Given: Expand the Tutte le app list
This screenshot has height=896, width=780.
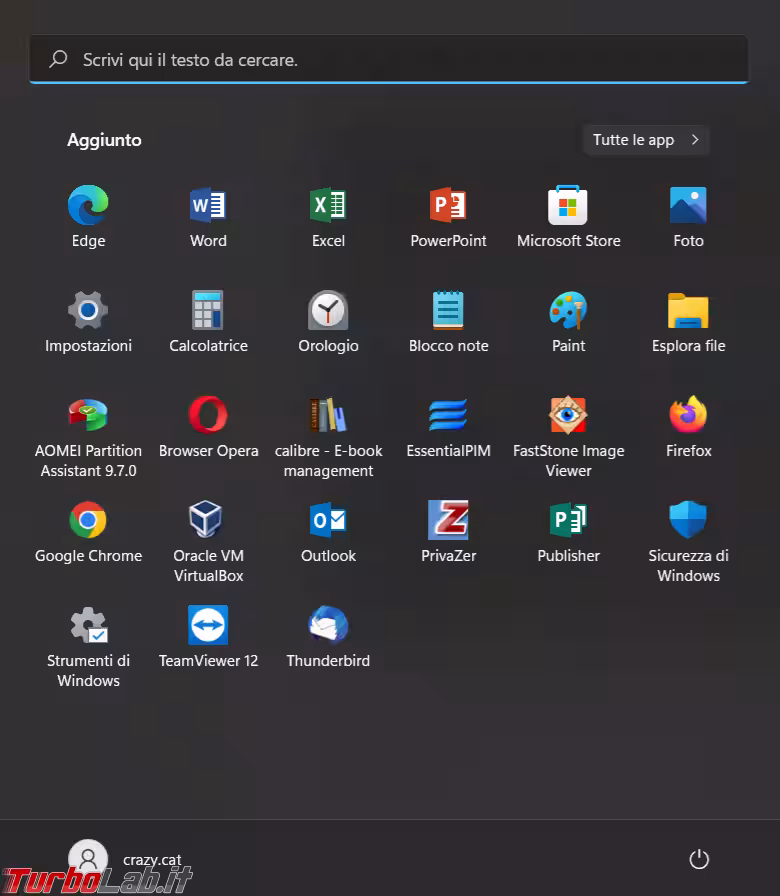Looking at the screenshot, I should (x=645, y=140).
